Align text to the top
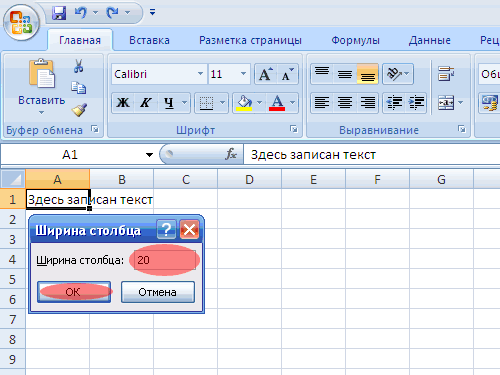The image size is (500, 375). point(322,74)
